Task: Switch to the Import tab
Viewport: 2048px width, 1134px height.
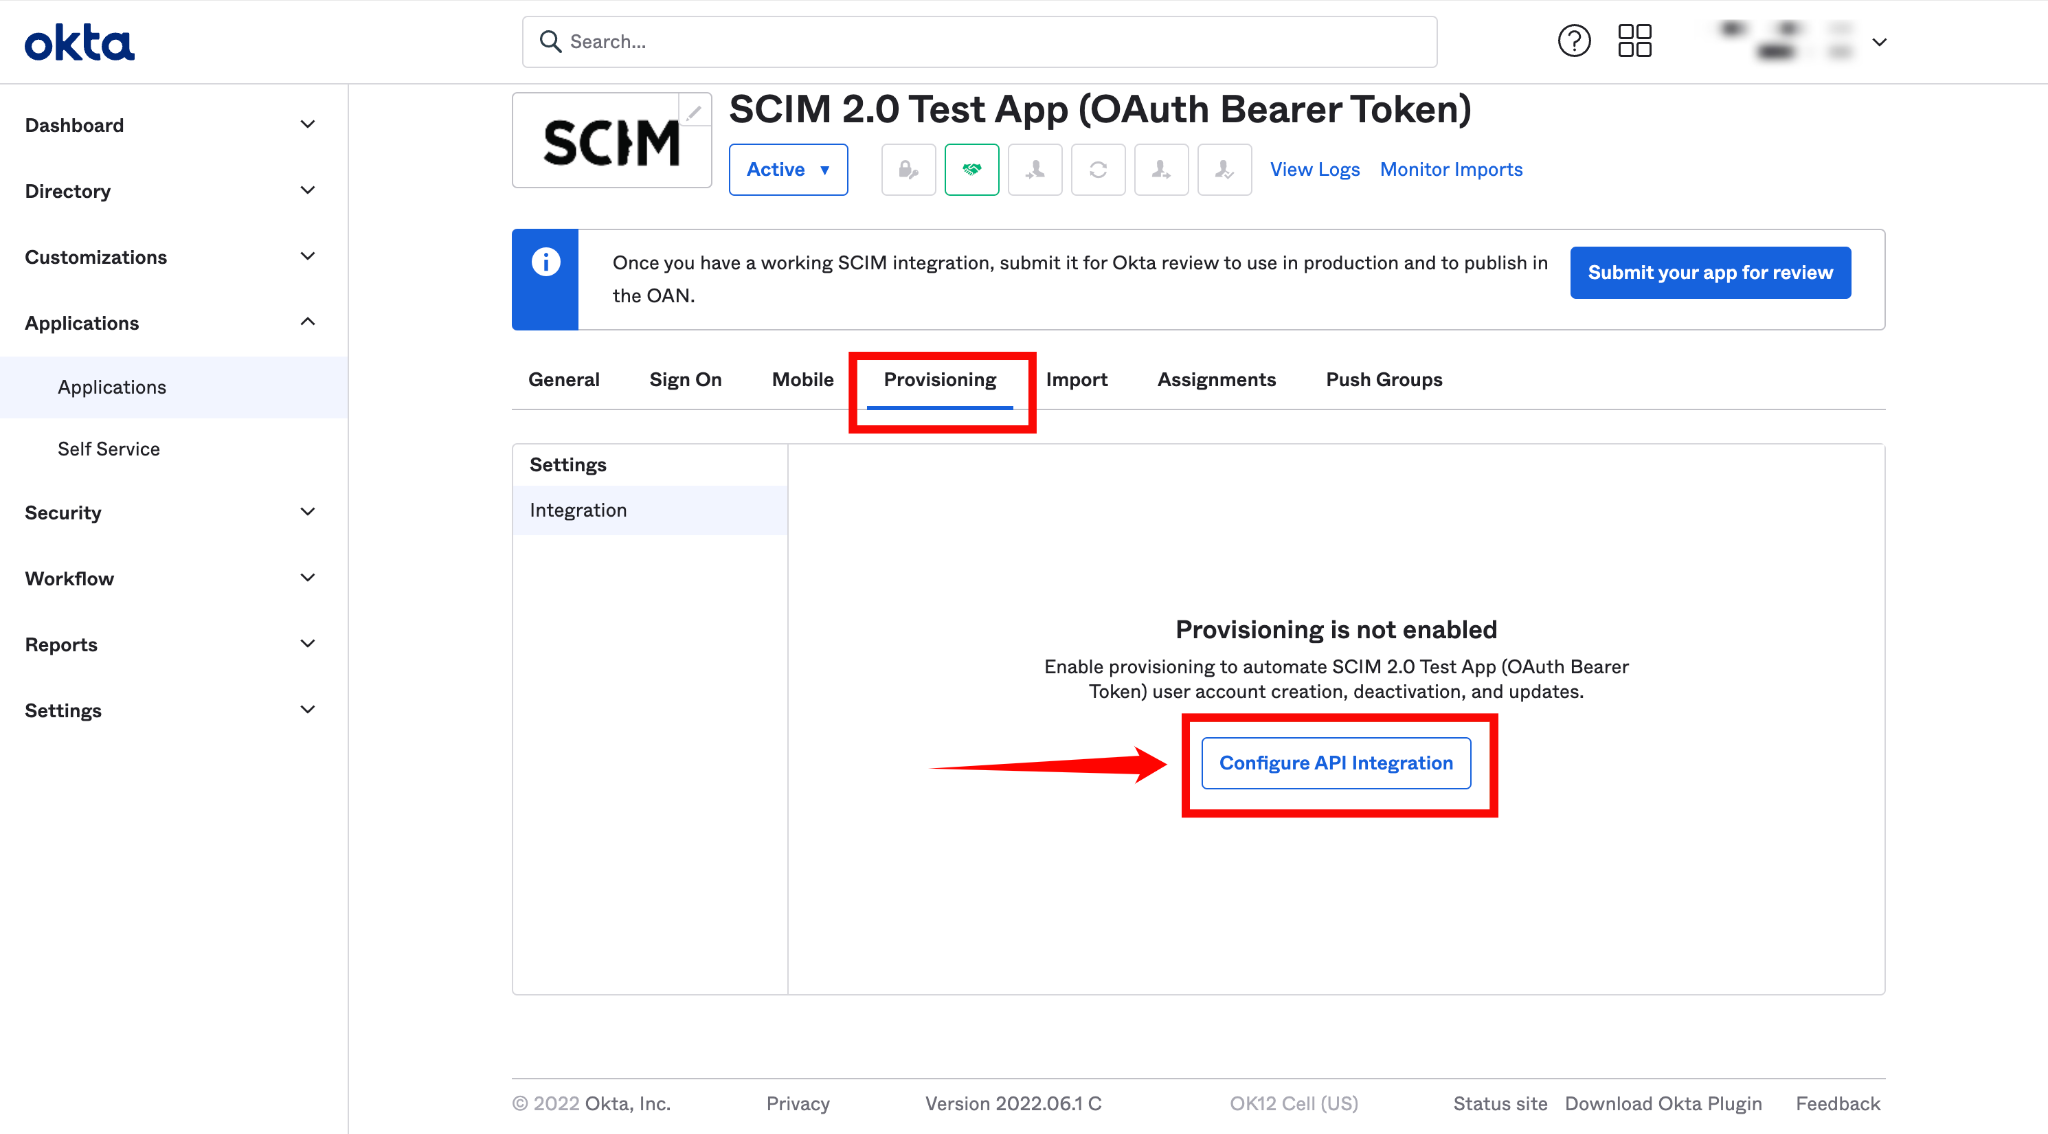Action: 1076,380
